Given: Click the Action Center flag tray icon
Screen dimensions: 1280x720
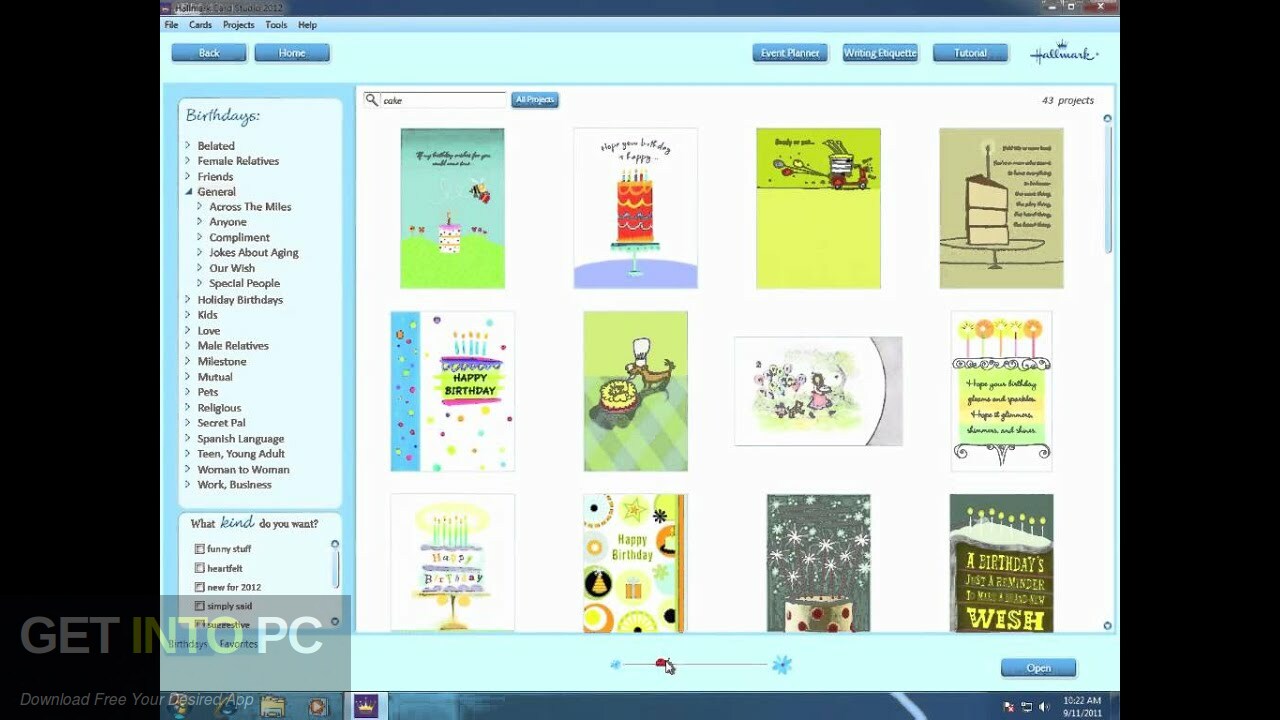Looking at the screenshot, I should click(1009, 706).
